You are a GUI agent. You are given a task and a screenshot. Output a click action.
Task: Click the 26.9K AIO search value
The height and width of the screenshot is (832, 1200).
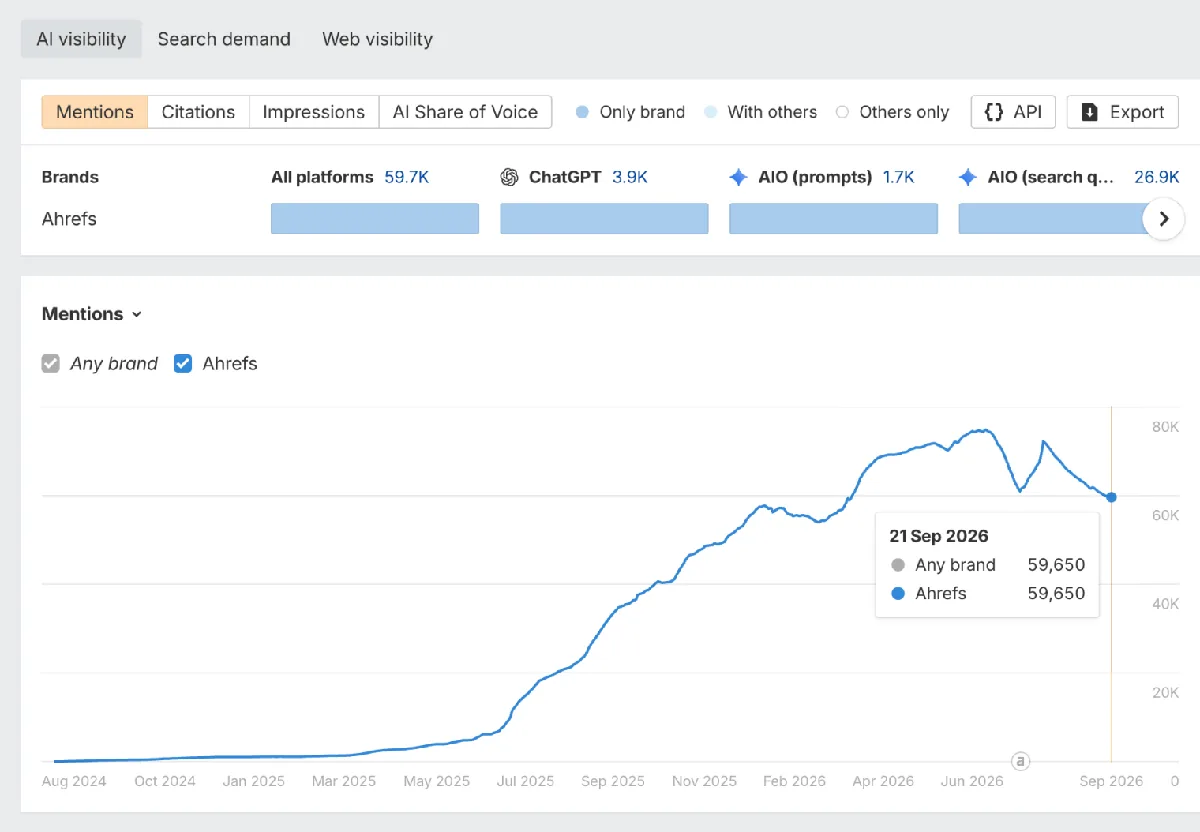(x=1157, y=177)
